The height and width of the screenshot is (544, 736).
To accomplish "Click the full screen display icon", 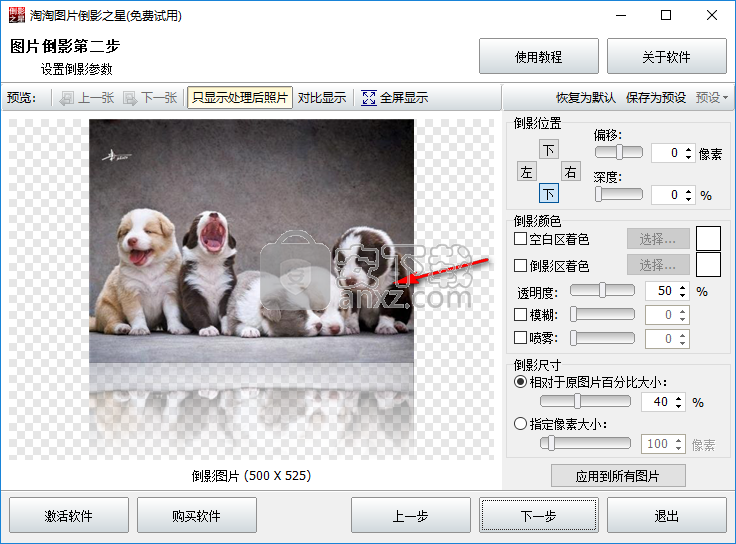I will (x=368, y=98).
